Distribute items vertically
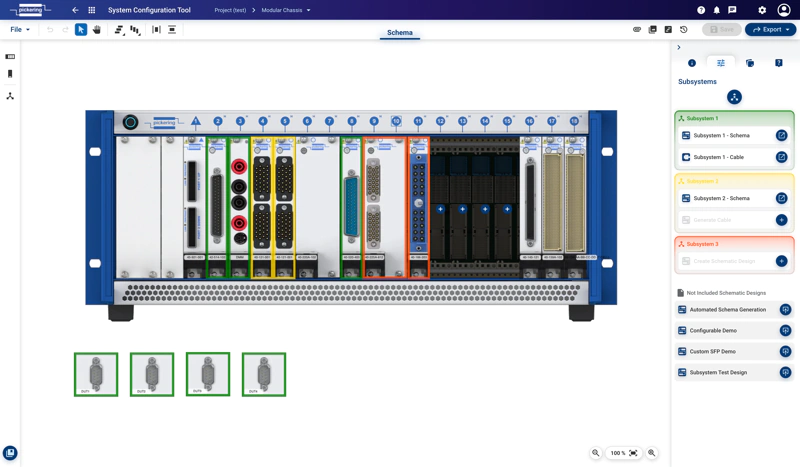Viewport: 800px width, 467px height. pyautogui.click(x=172, y=30)
